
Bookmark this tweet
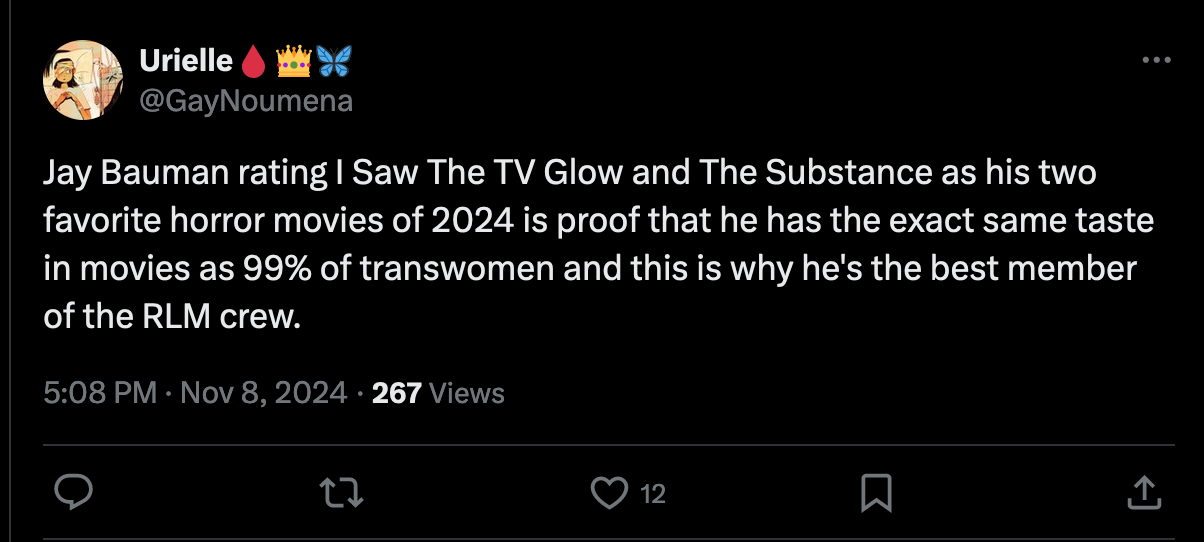click(x=876, y=492)
